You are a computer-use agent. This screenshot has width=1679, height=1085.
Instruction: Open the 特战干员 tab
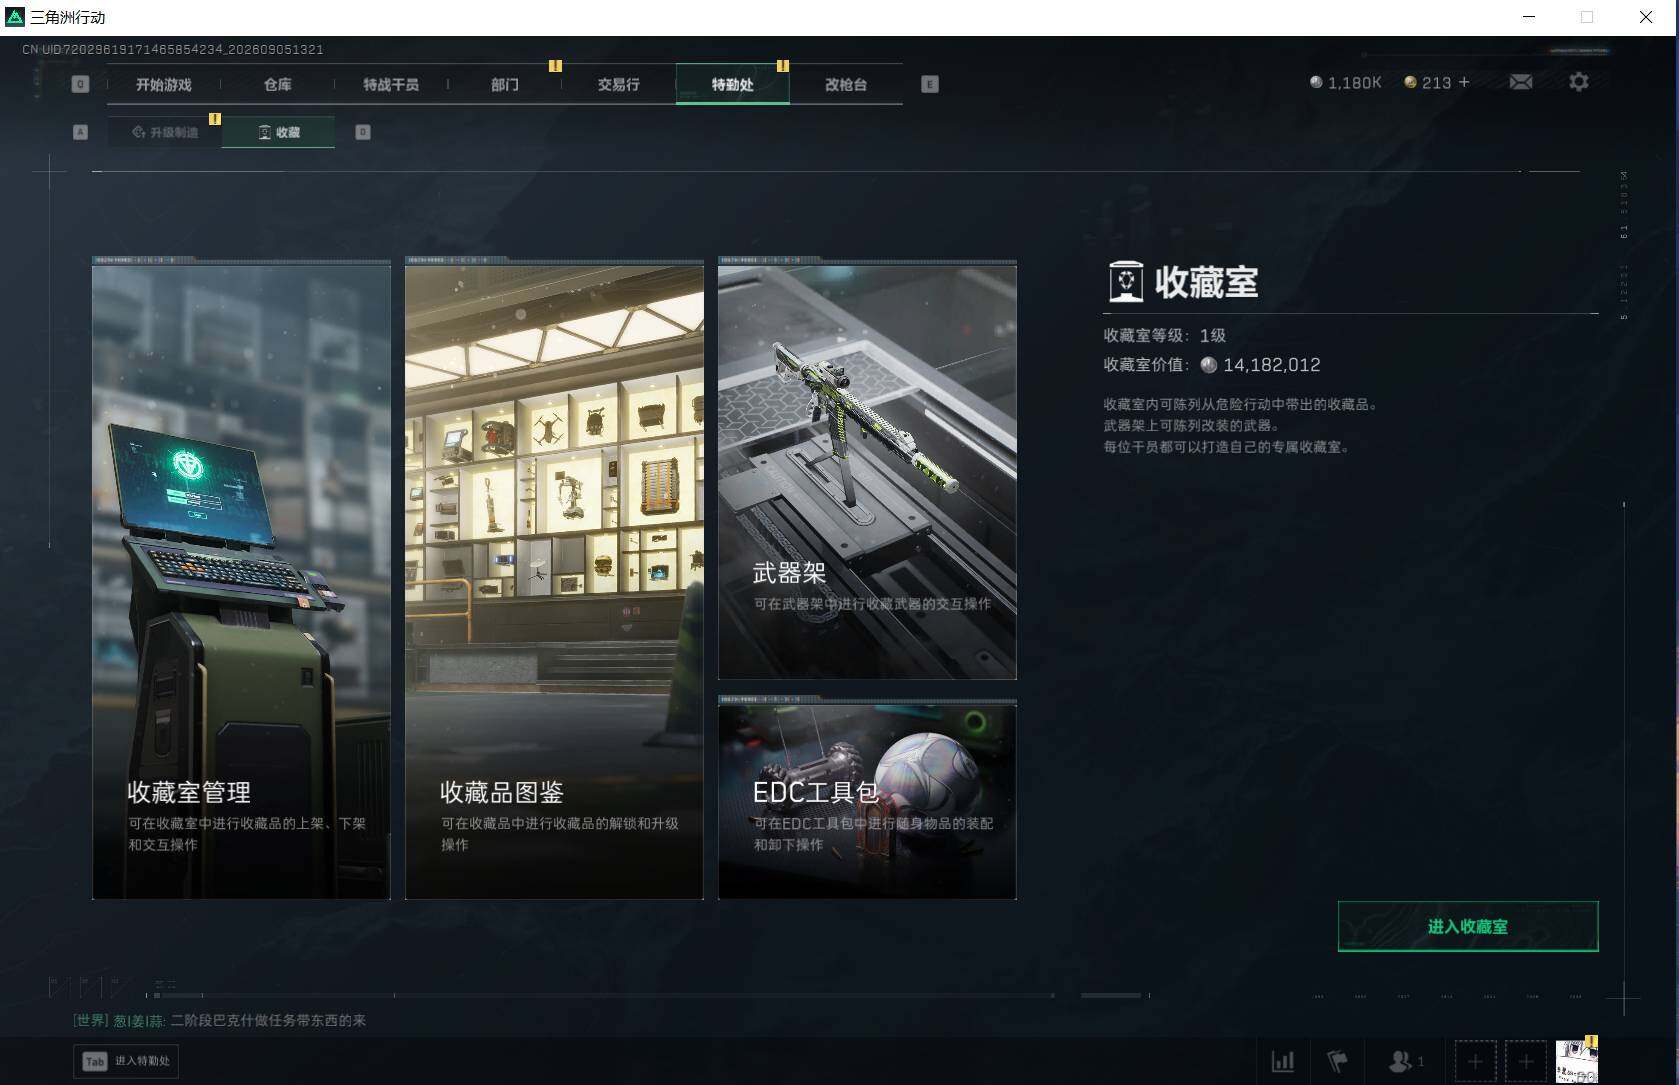pos(391,84)
